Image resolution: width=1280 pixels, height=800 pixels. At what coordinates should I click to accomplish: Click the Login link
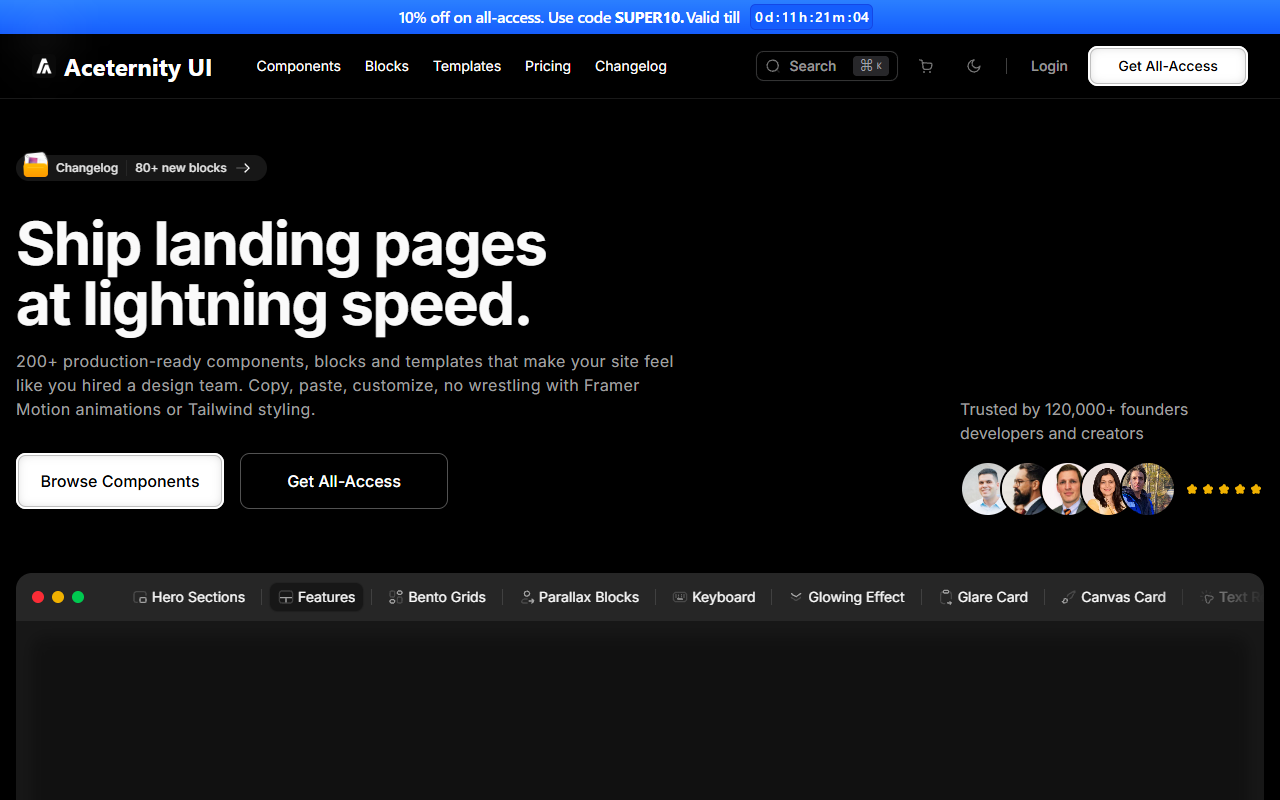[x=1049, y=66]
